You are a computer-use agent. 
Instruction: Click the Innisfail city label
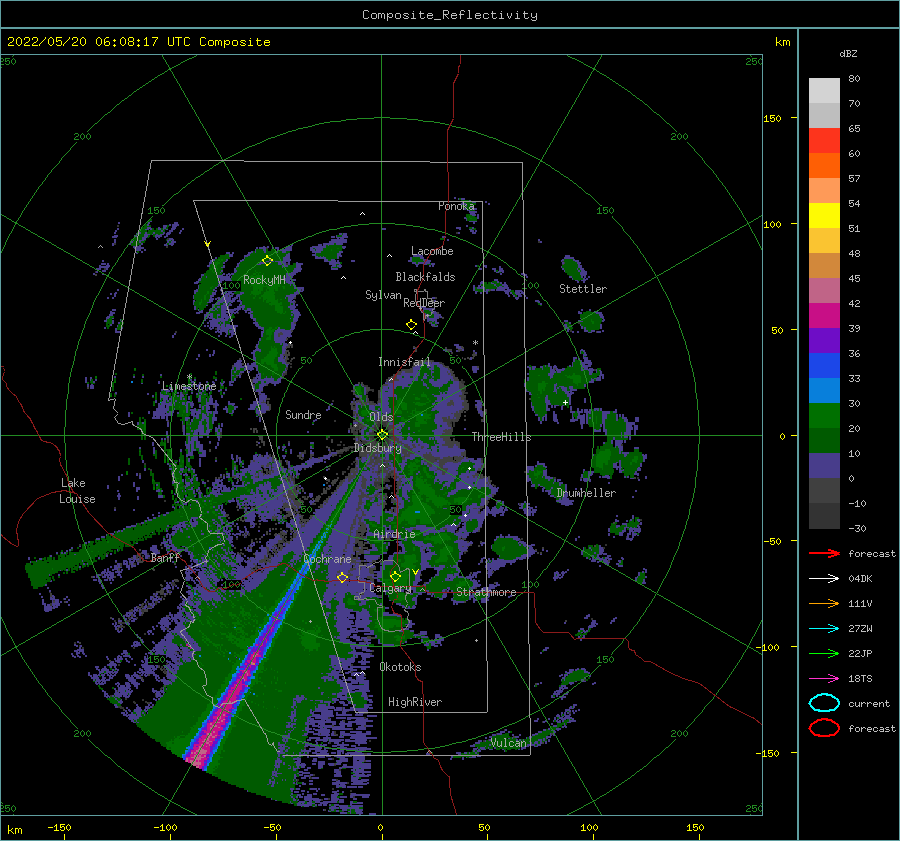point(404,362)
